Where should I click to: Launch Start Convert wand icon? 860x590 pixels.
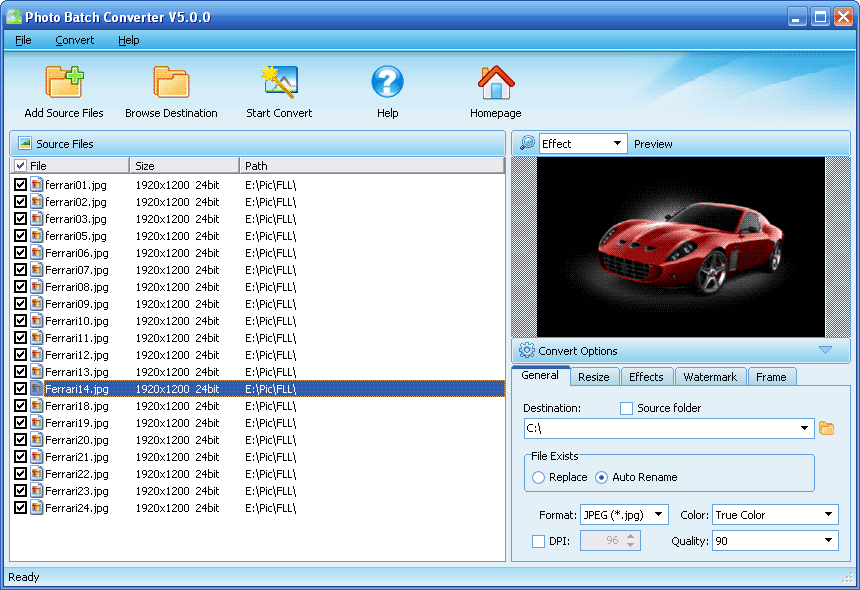(279, 82)
